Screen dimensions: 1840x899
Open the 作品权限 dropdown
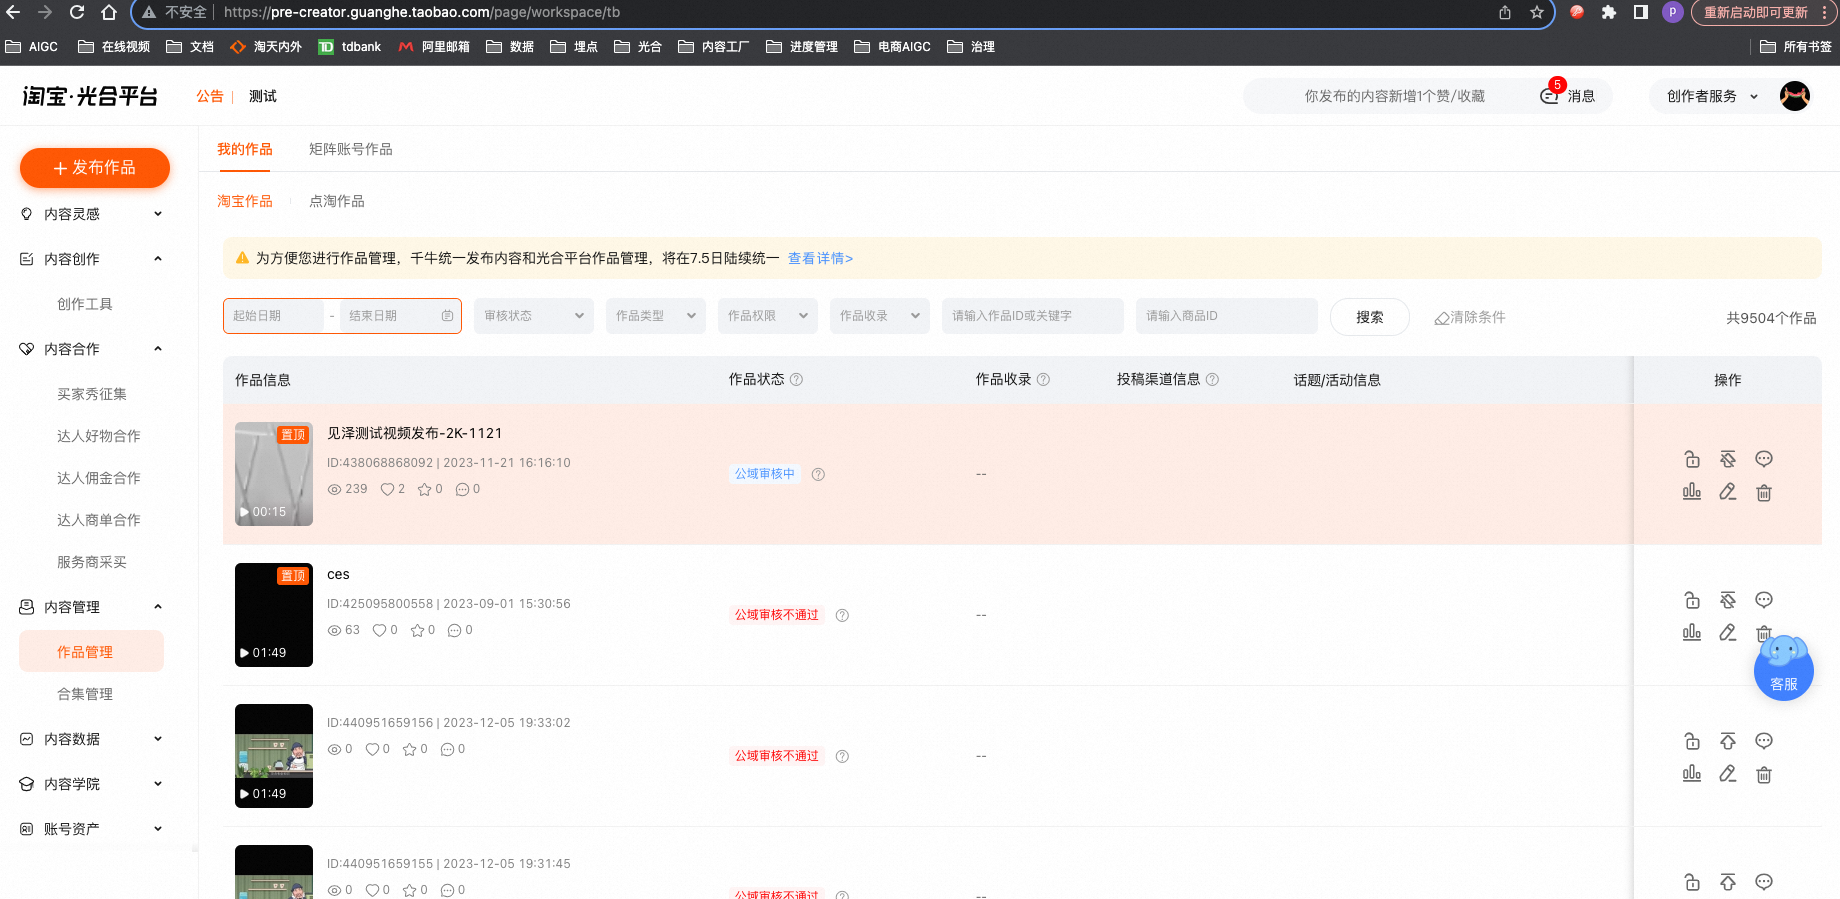(768, 316)
